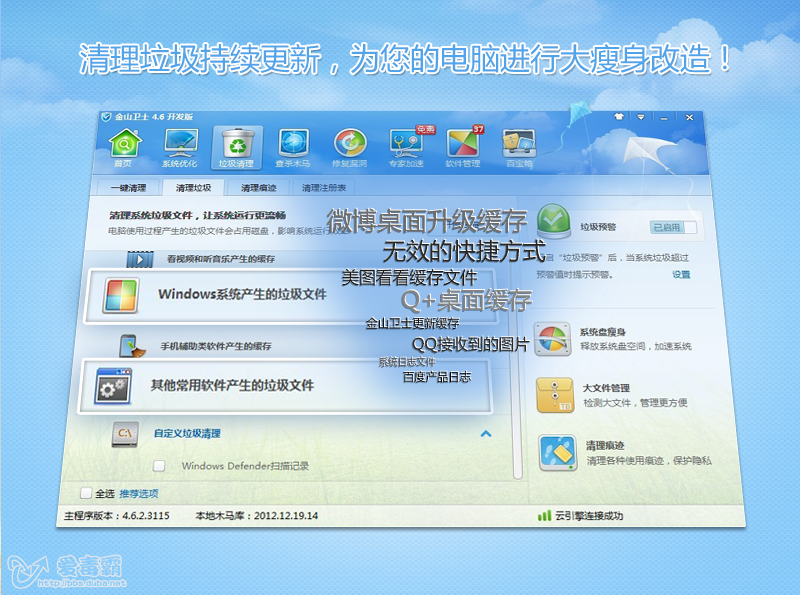Screen dimensions: 800x595
Task: Switch to the 一键清理 tab
Action: click(x=128, y=188)
